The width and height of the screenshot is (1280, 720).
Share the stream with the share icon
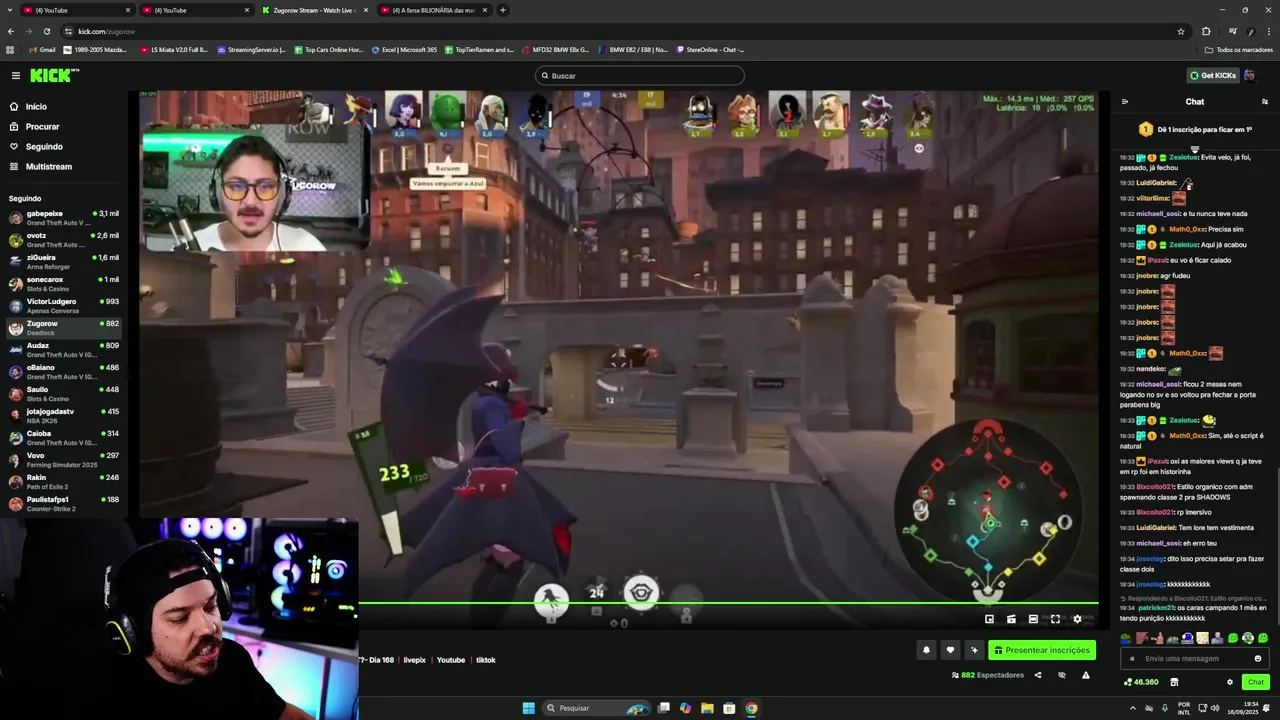click(x=1037, y=675)
